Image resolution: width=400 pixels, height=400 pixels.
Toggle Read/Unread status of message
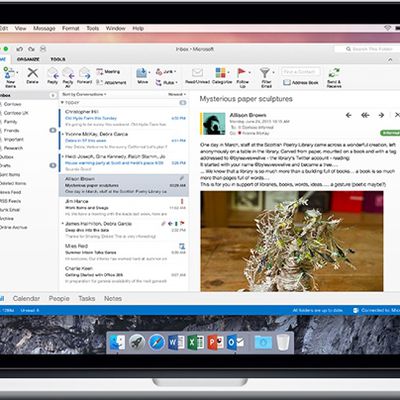click(197, 76)
